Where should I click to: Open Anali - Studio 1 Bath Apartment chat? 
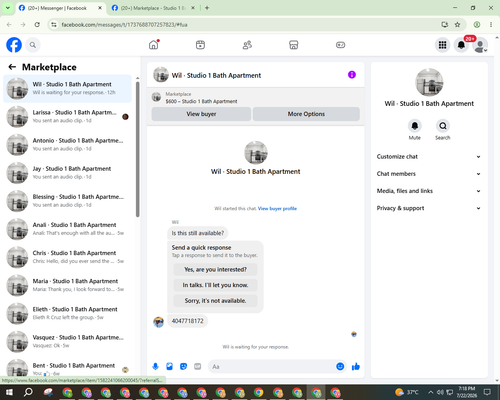coord(68,229)
